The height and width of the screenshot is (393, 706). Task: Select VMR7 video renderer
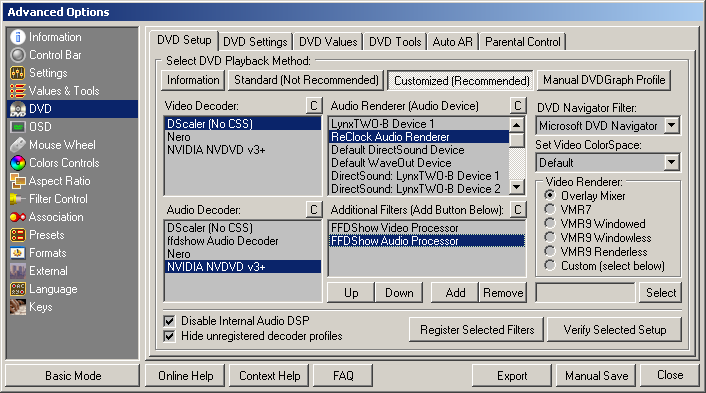[550, 209]
